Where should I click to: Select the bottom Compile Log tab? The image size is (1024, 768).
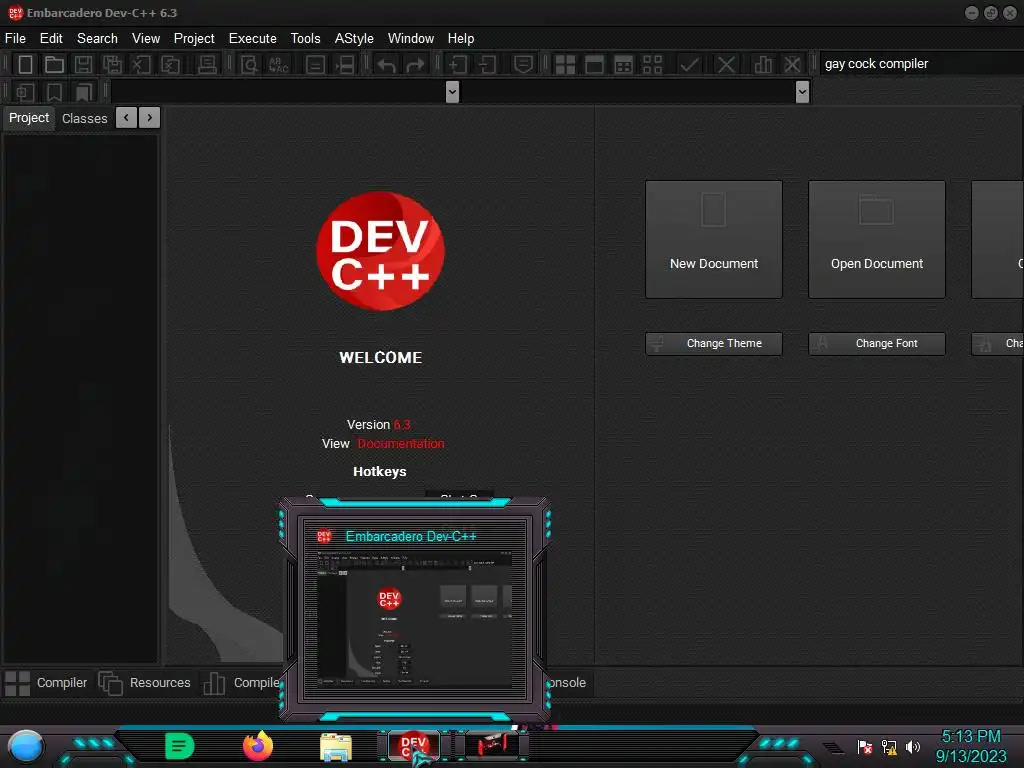click(242, 683)
